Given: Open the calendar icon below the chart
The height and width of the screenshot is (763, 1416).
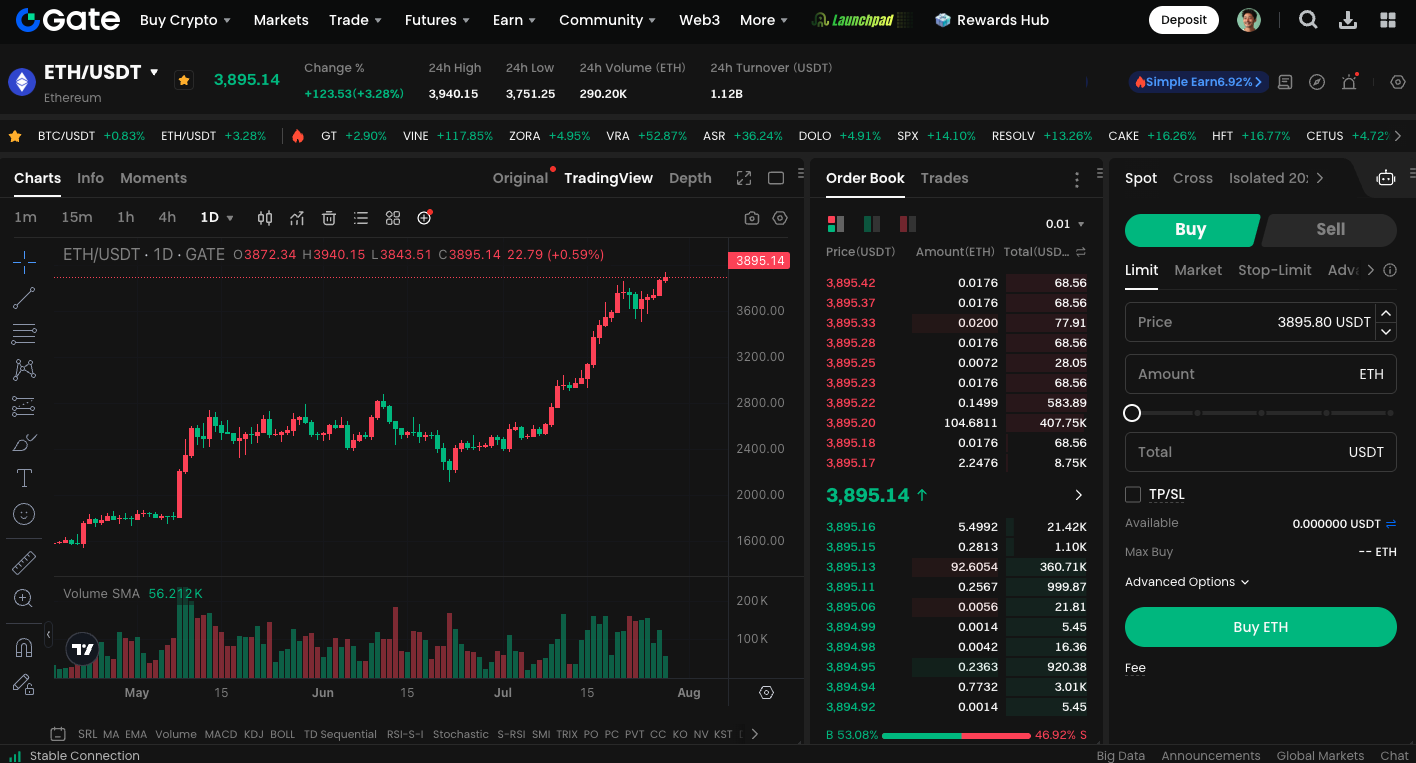Looking at the screenshot, I should (x=58, y=734).
